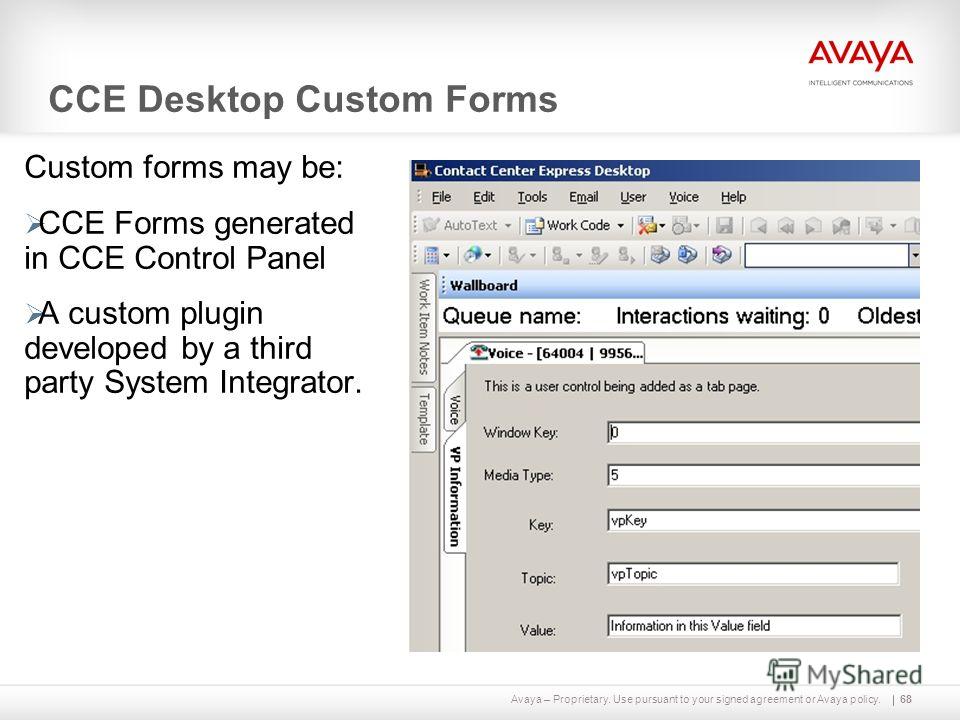Open the Work Code toolbar button
Screen dimensions: 960x720
pyautogui.click(x=568, y=225)
